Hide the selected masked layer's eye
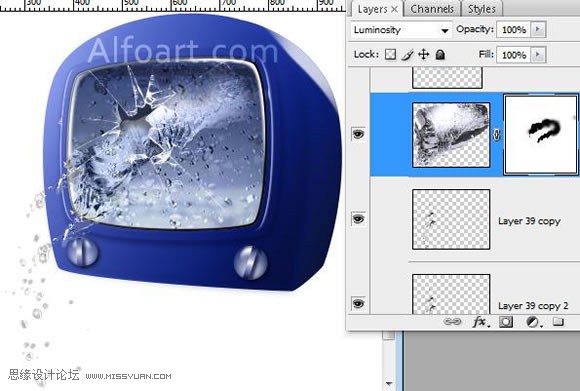 [x=358, y=134]
